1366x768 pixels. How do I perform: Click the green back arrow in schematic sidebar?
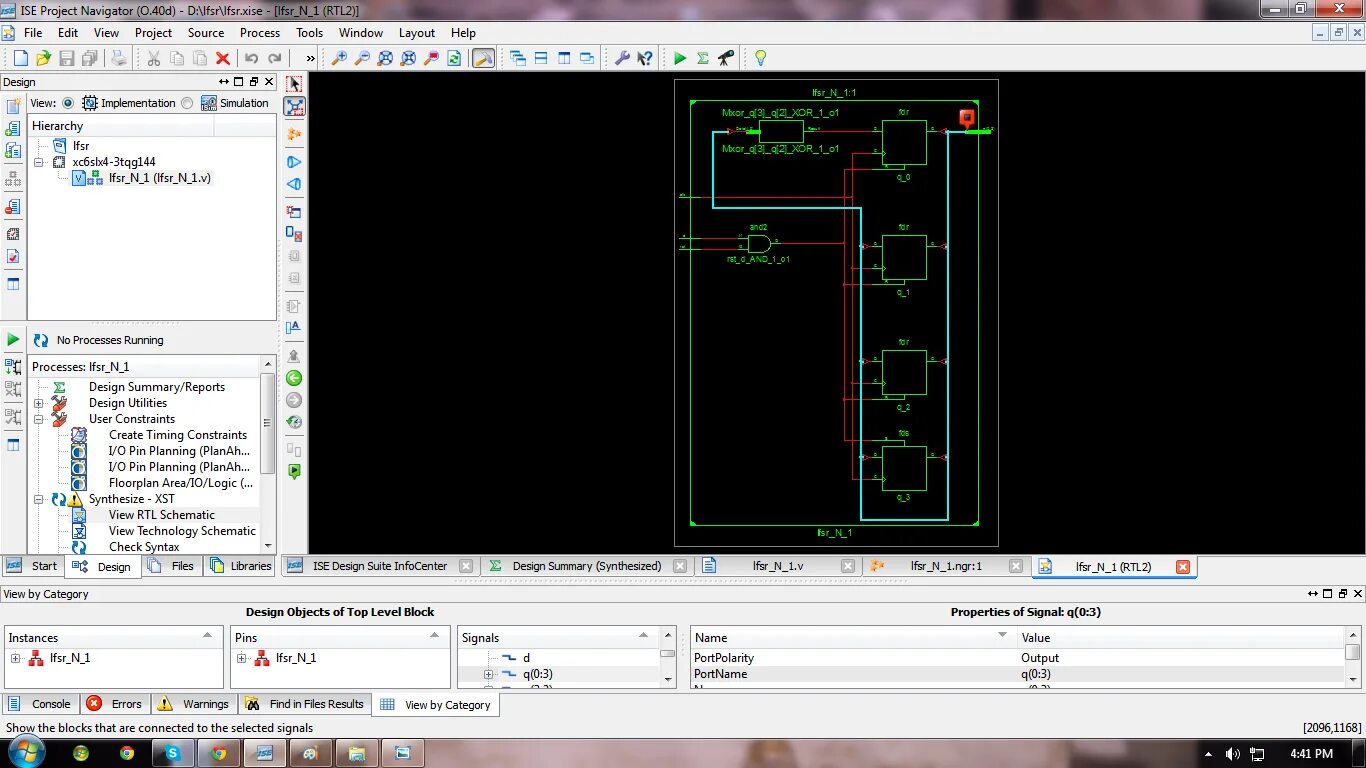pos(294,378)
